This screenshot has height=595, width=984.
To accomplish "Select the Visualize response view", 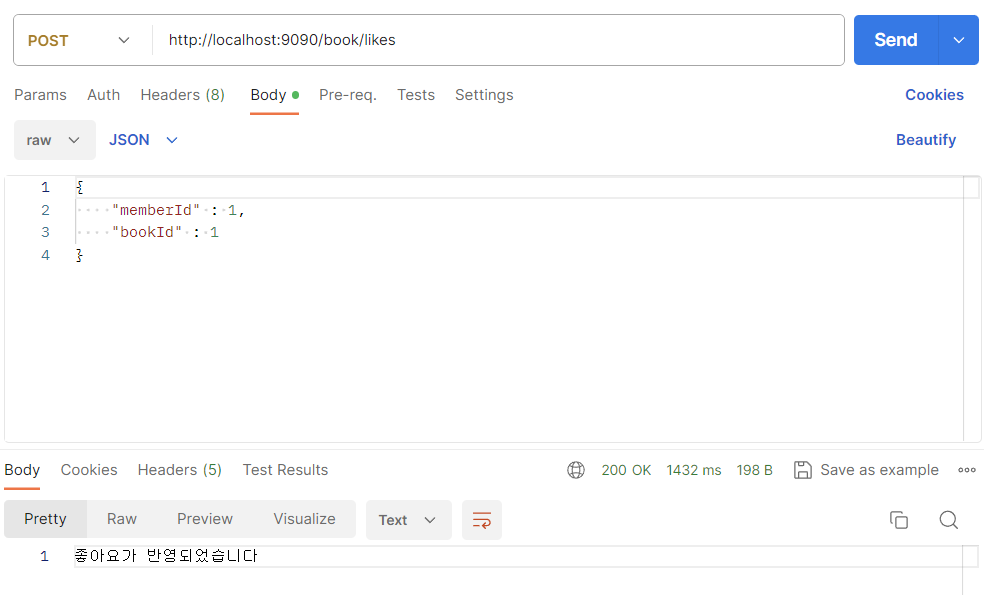I will pyautogui.click(x=304, y=519).
